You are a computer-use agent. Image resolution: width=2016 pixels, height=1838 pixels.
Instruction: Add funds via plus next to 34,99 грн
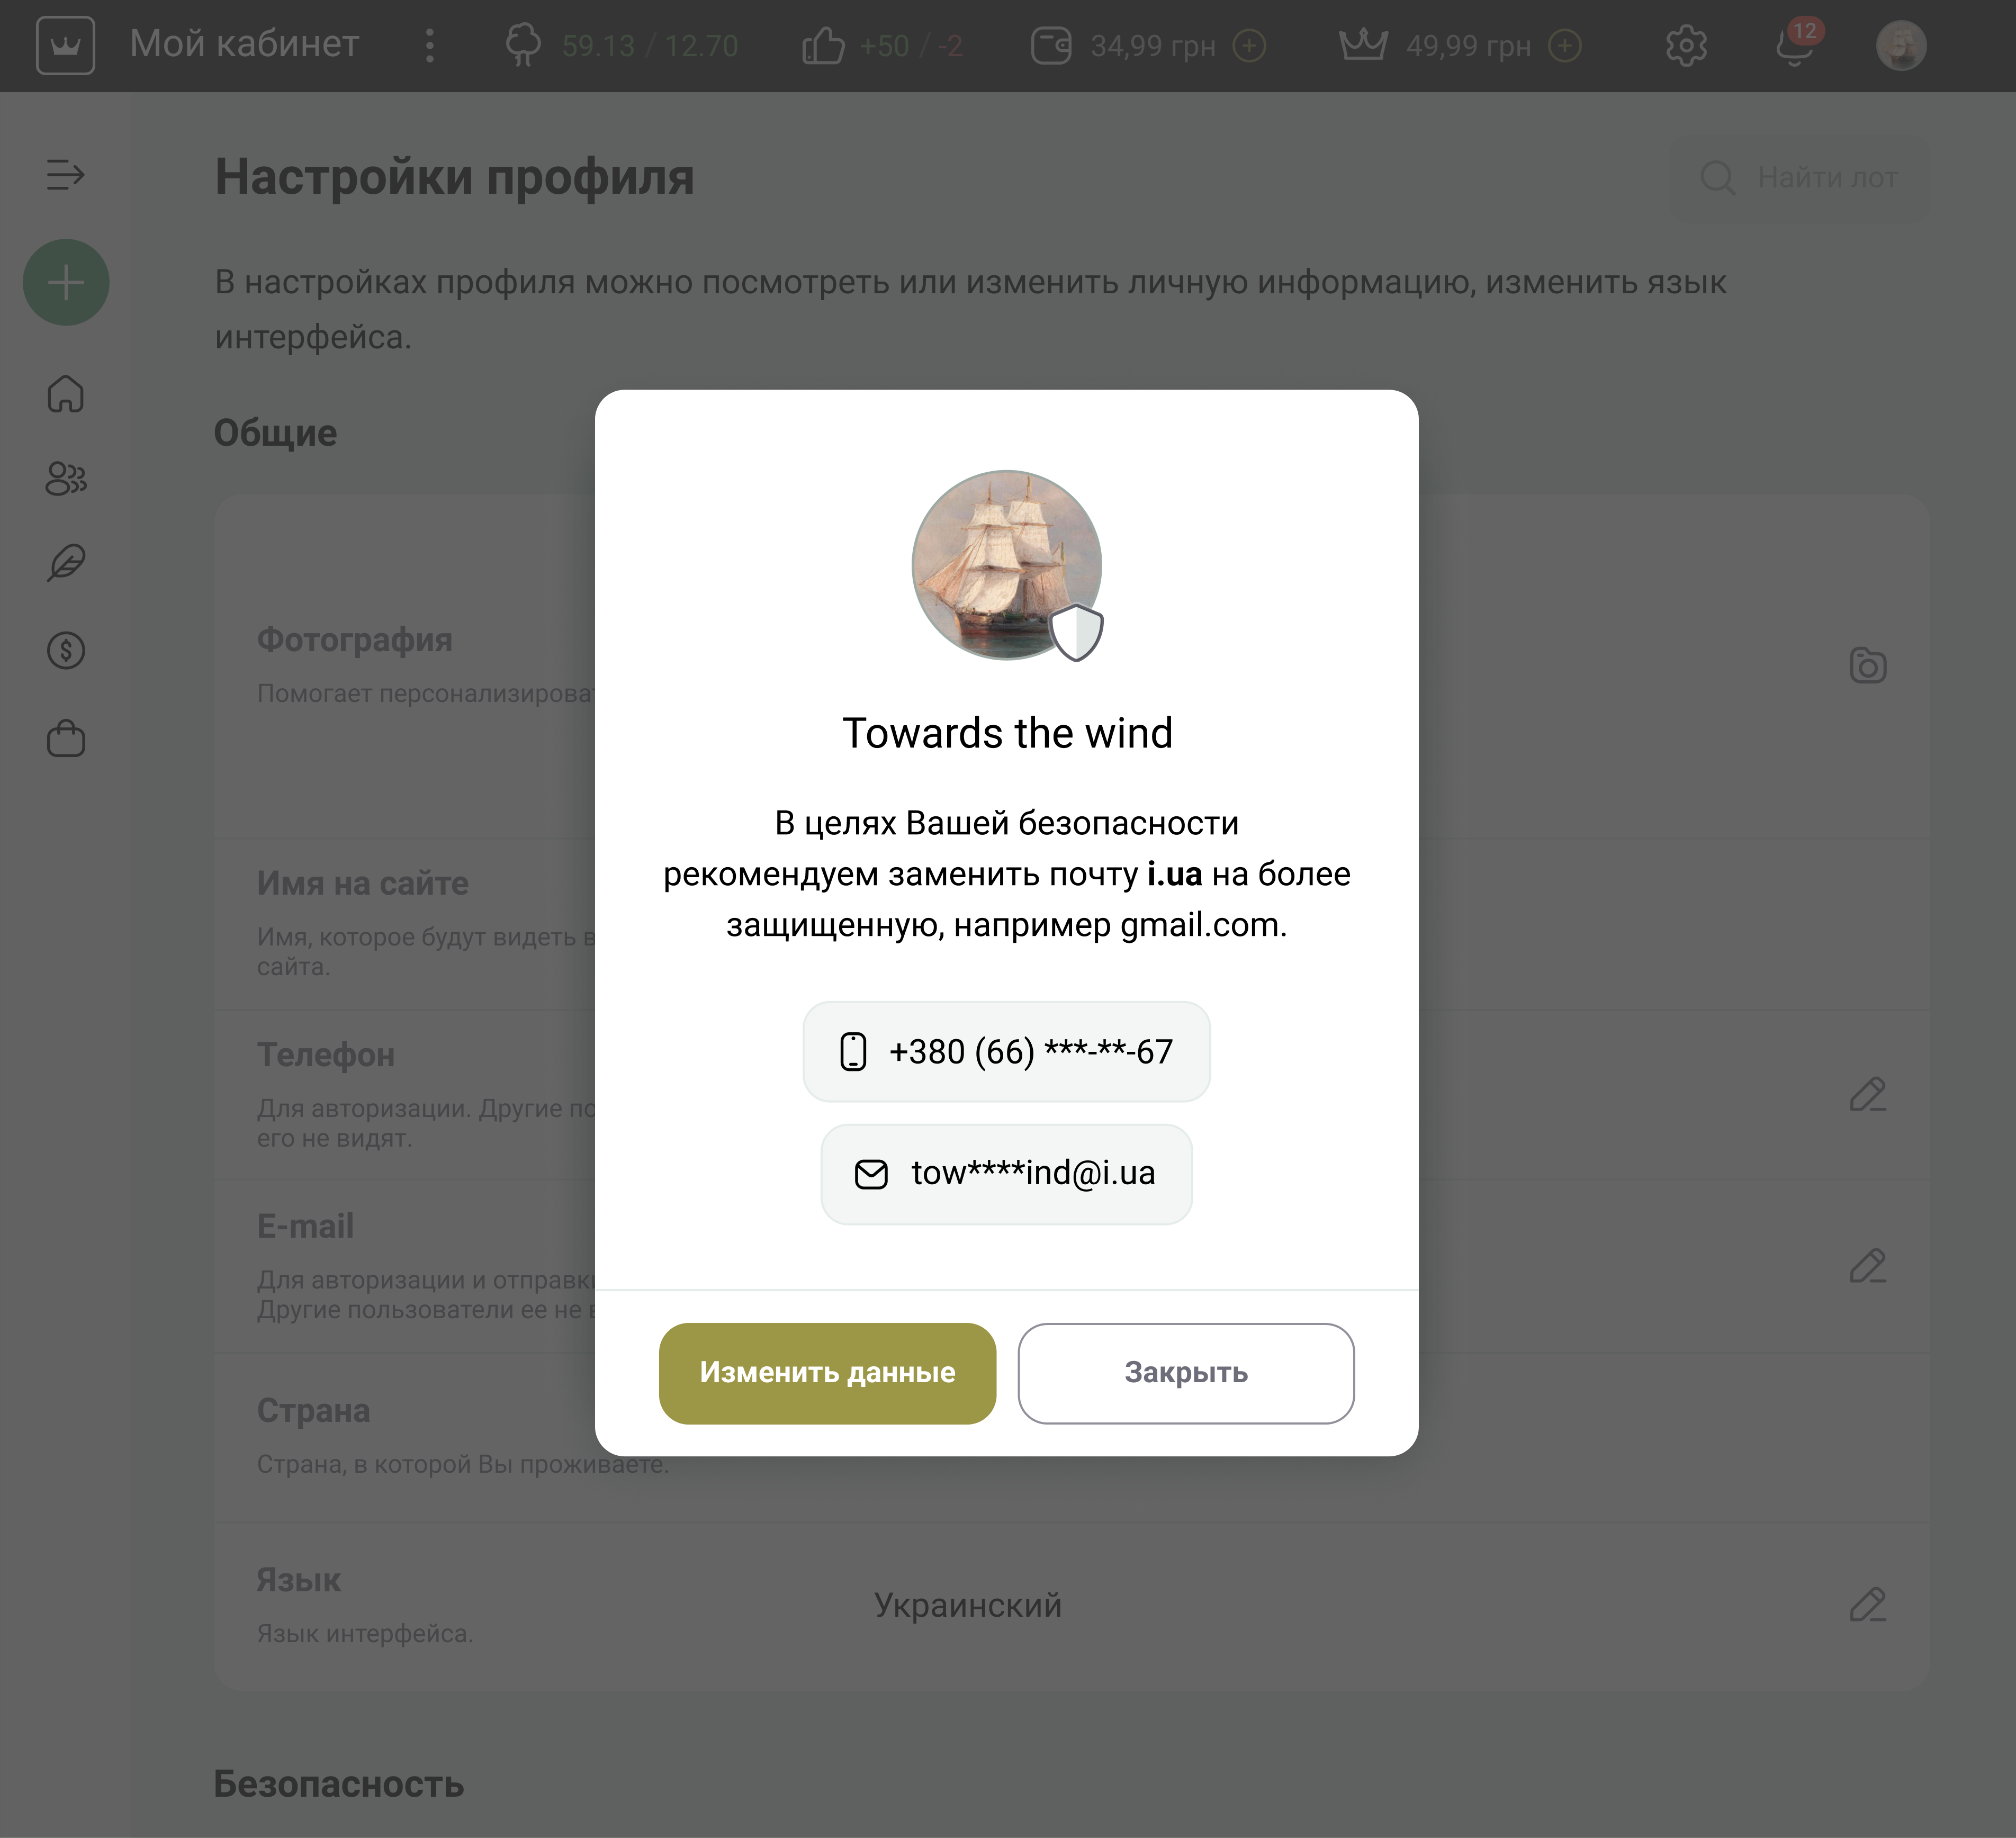click(1249, 45)
